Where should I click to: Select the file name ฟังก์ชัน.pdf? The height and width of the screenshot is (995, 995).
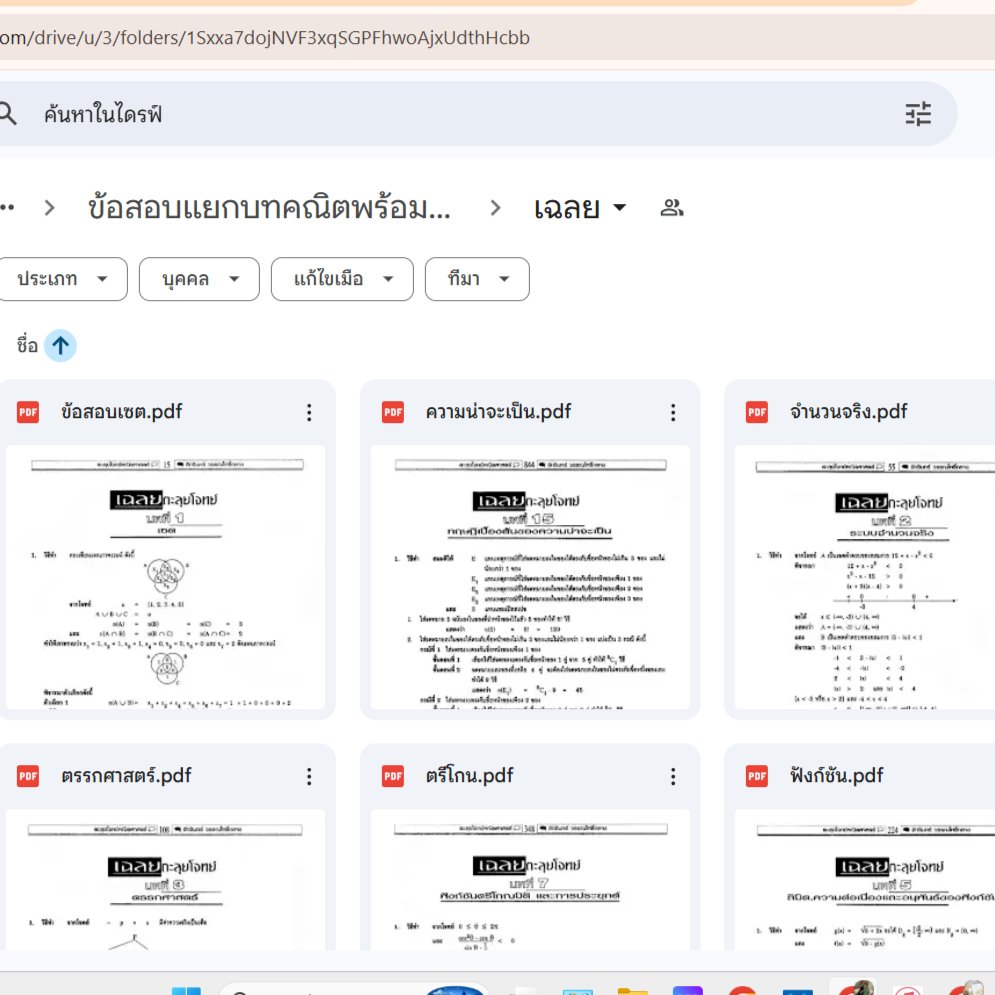tap(836, 775)
